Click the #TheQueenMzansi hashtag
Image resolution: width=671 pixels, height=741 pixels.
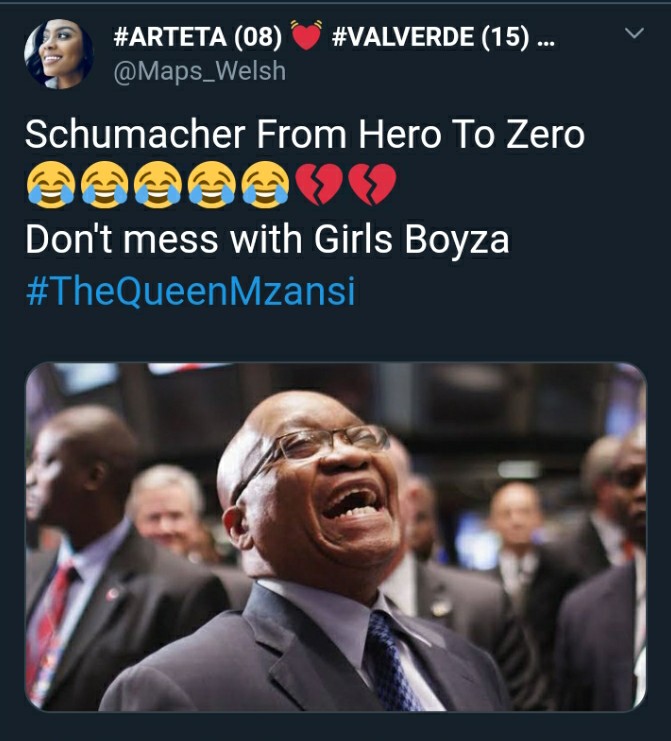190,291
